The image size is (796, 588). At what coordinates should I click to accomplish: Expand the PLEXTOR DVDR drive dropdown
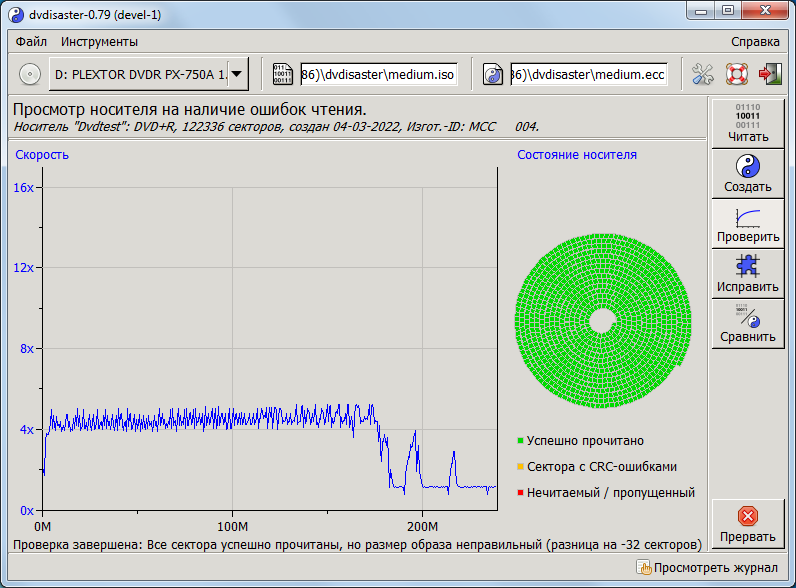[x=237, y=74]
